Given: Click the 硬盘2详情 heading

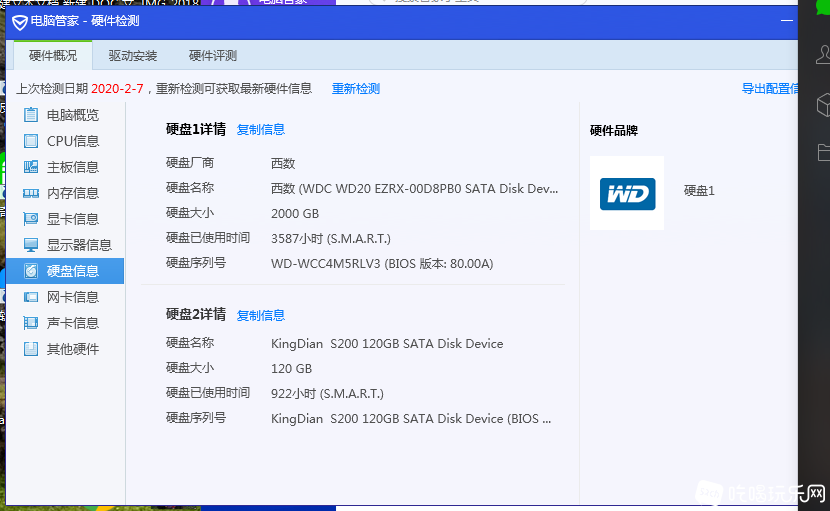Looking at the screenshot, I should (x=196, y=315).
